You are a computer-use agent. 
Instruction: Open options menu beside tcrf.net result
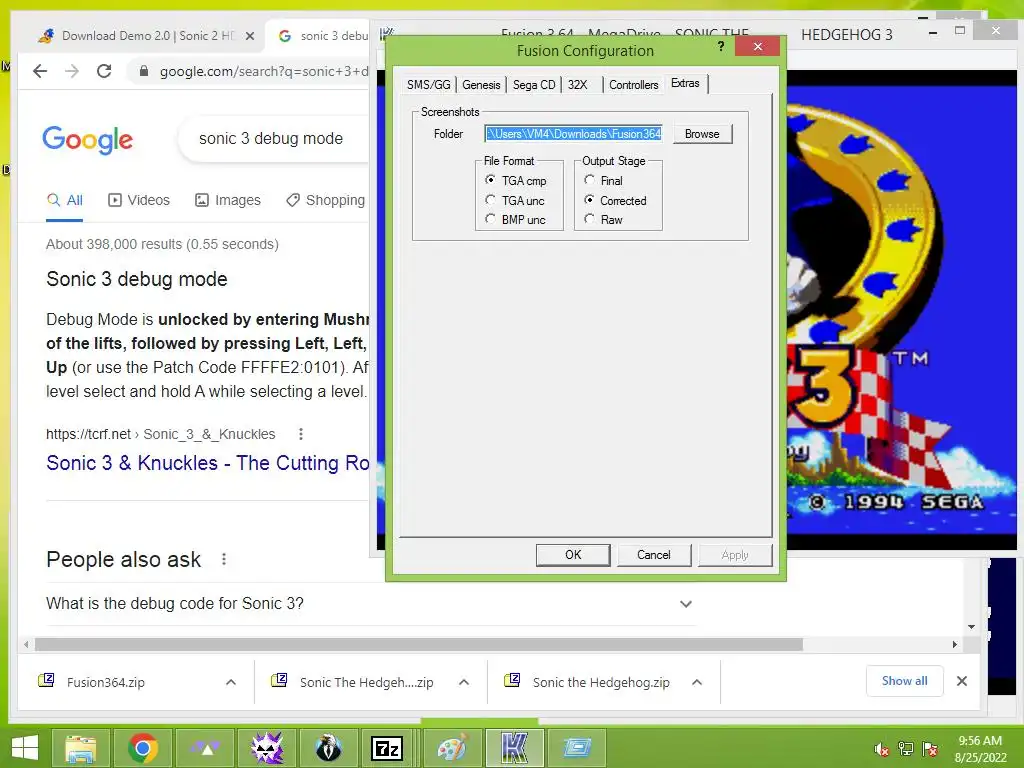[300, 434]
